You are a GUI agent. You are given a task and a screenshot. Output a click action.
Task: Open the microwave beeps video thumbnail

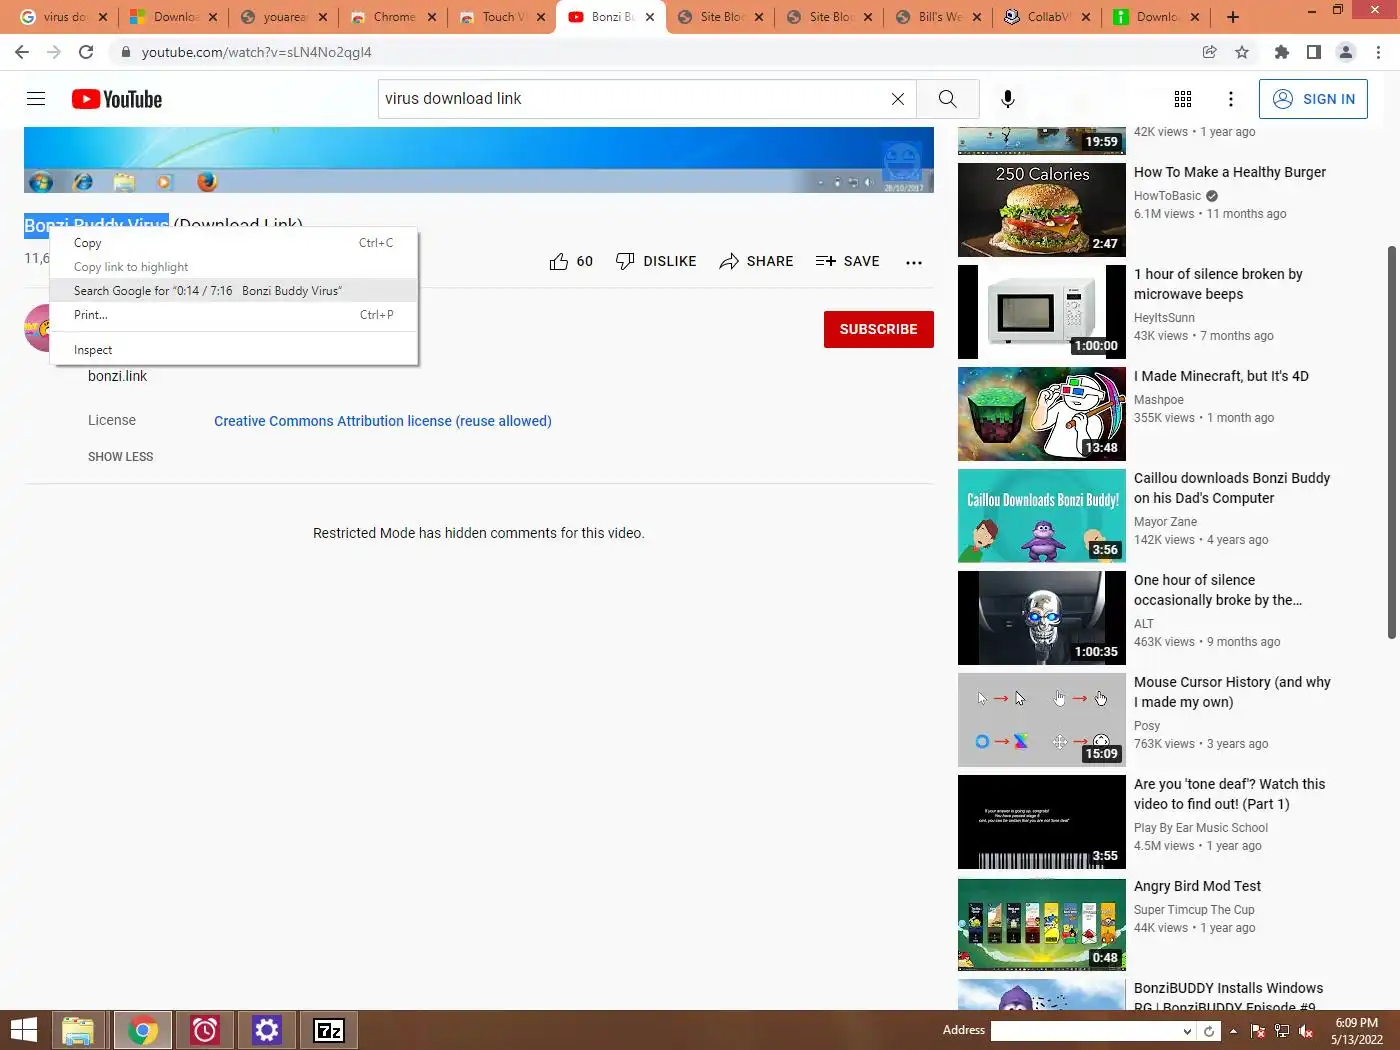coord(1042,312)
